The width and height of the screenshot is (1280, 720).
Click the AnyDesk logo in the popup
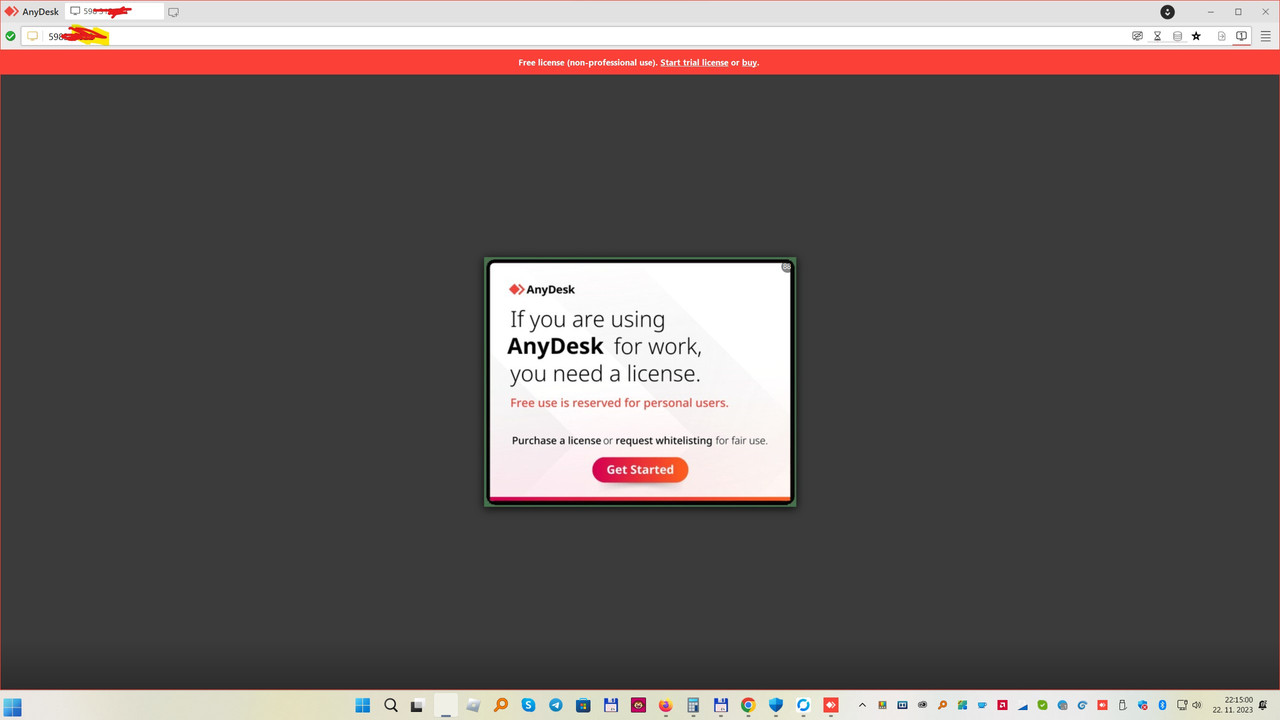point(542,289)
